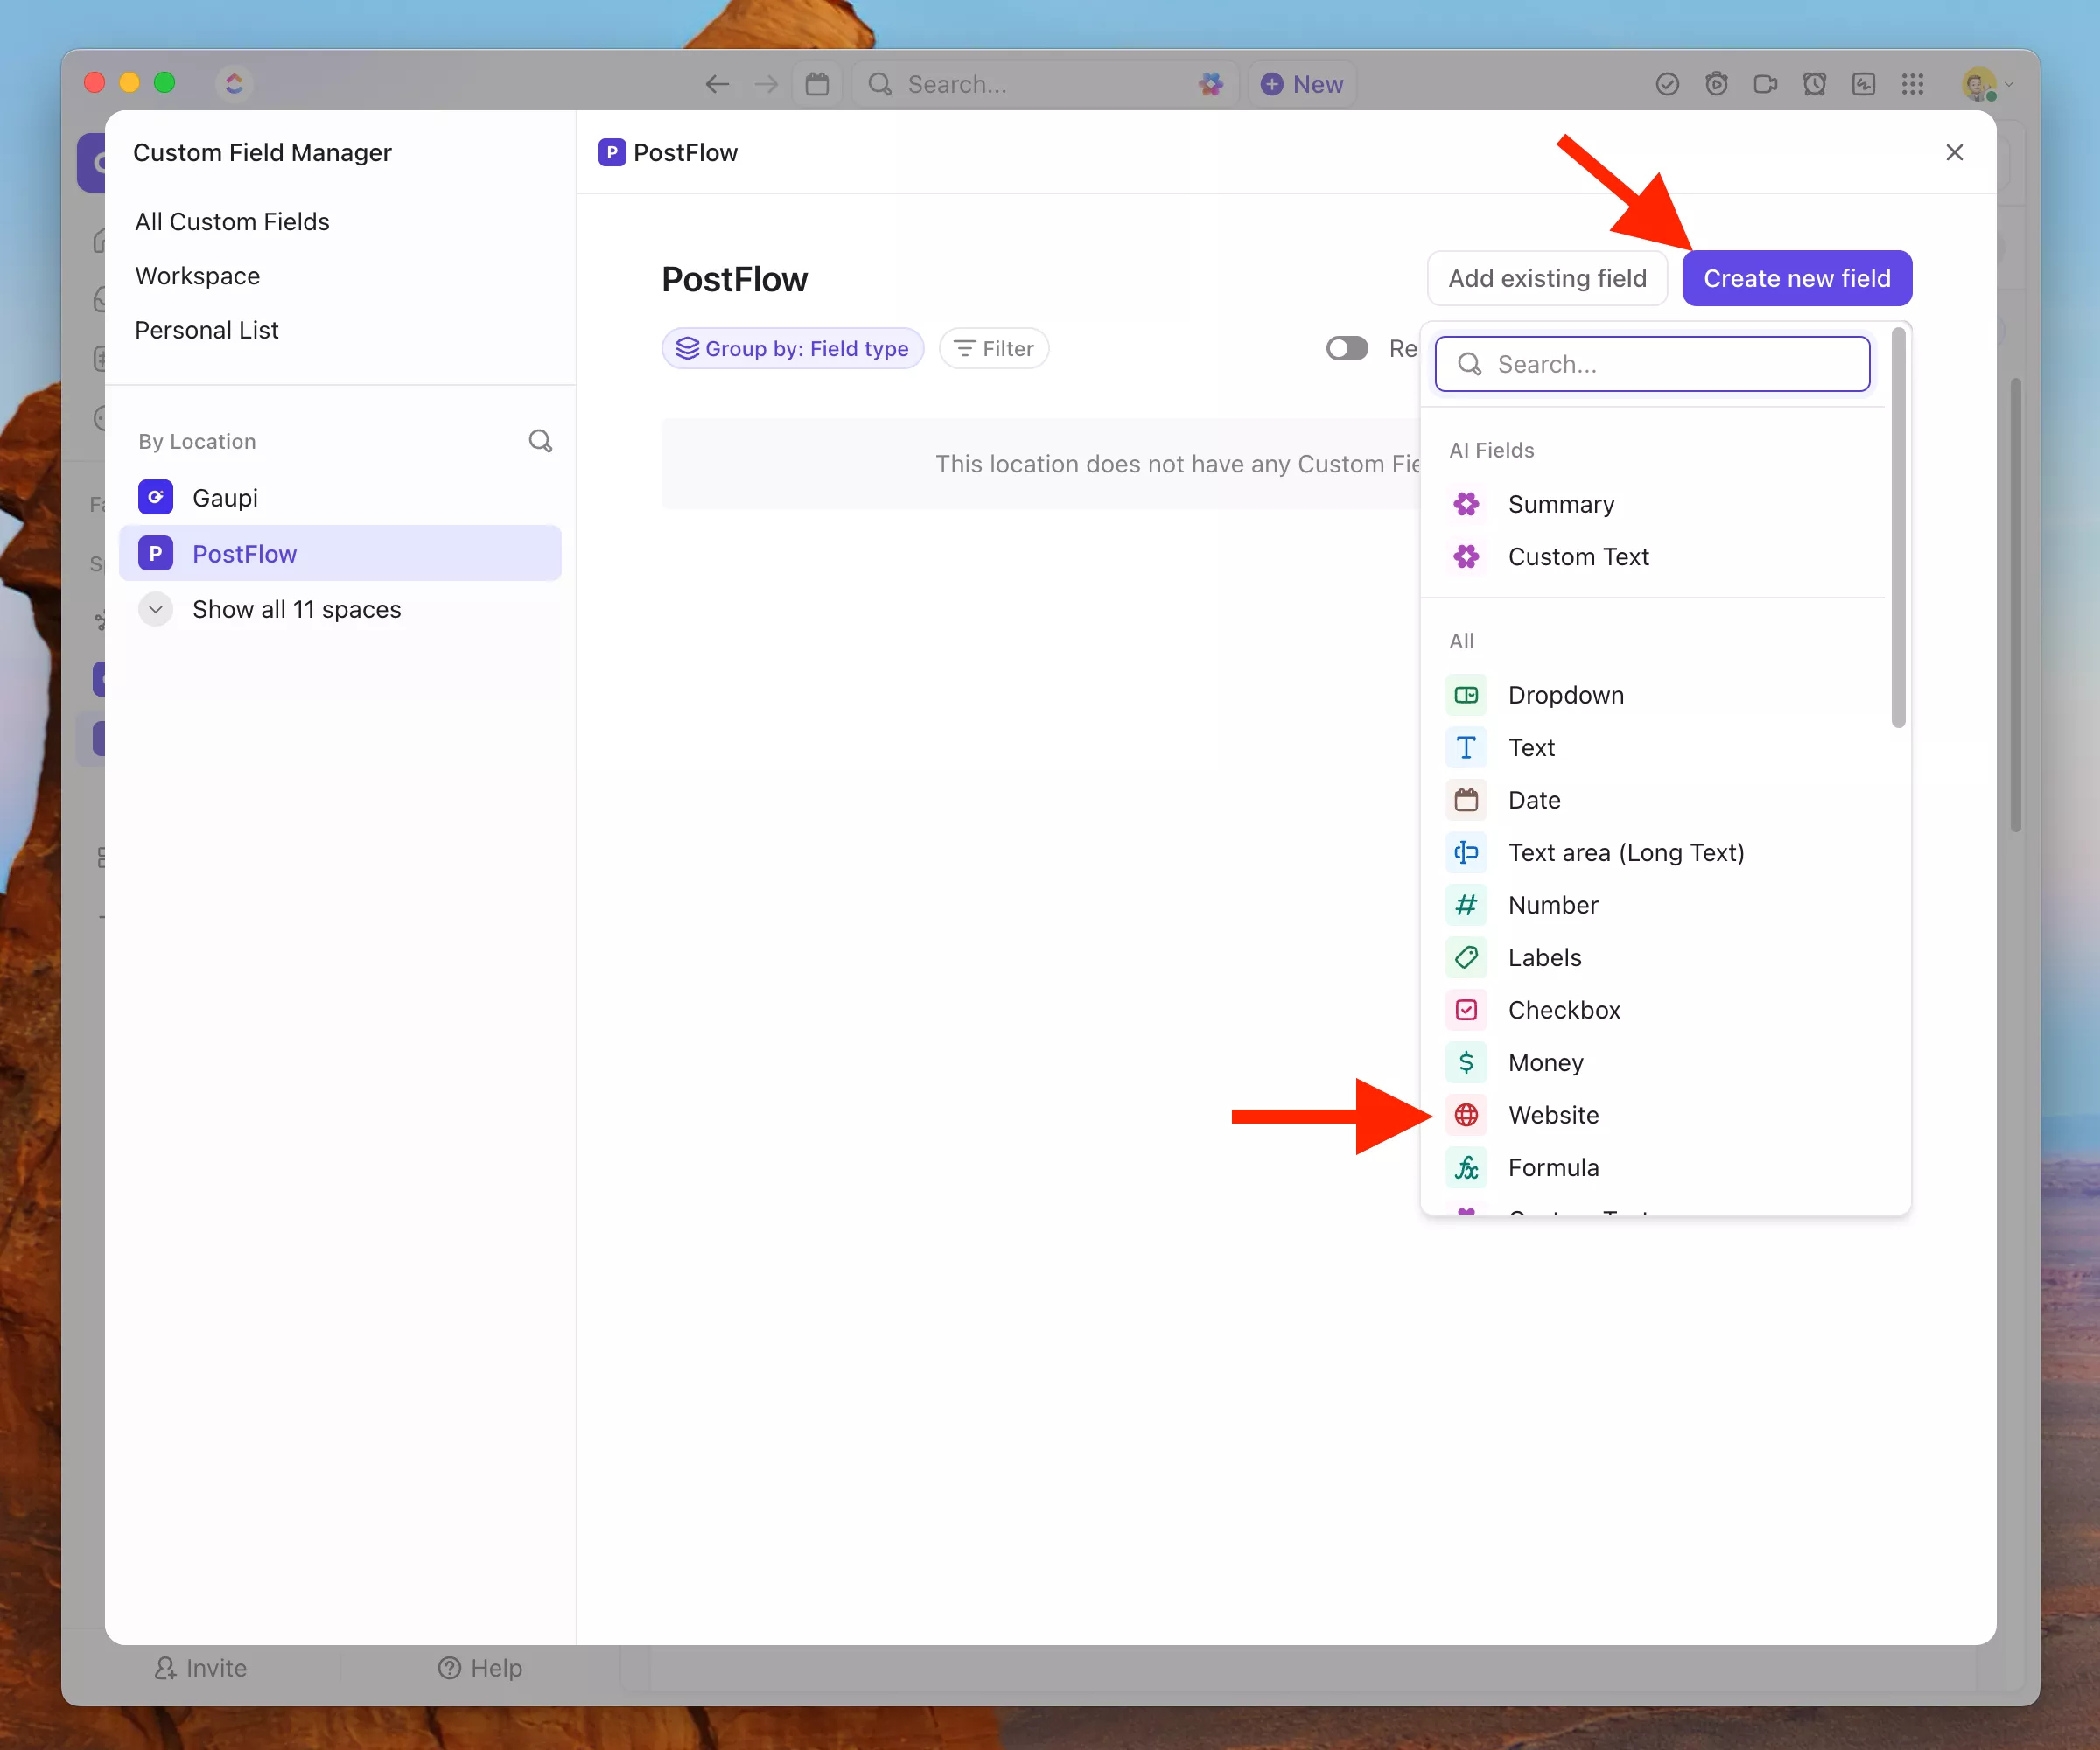The image size is (2100, 1750).
Task: Open the checkmark tasks icon in top bar
Action: [1667, 84]
